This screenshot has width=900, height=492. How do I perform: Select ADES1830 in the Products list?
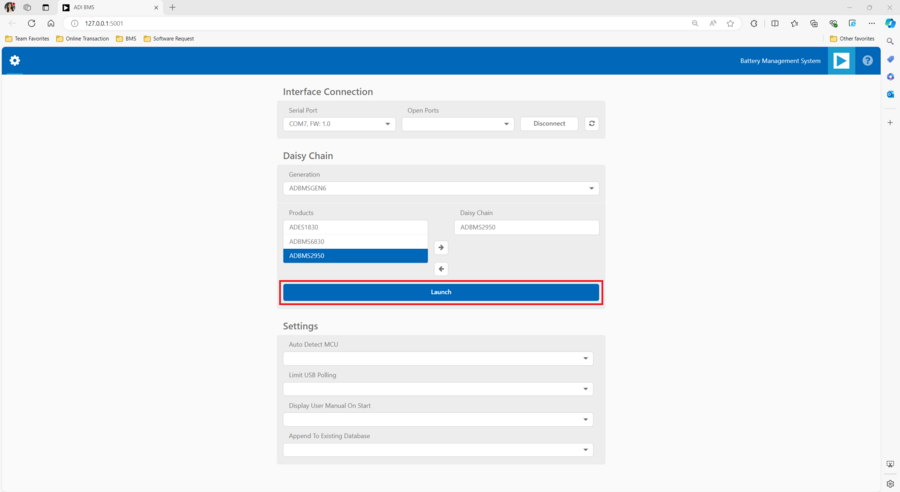[x=355, y=227]
